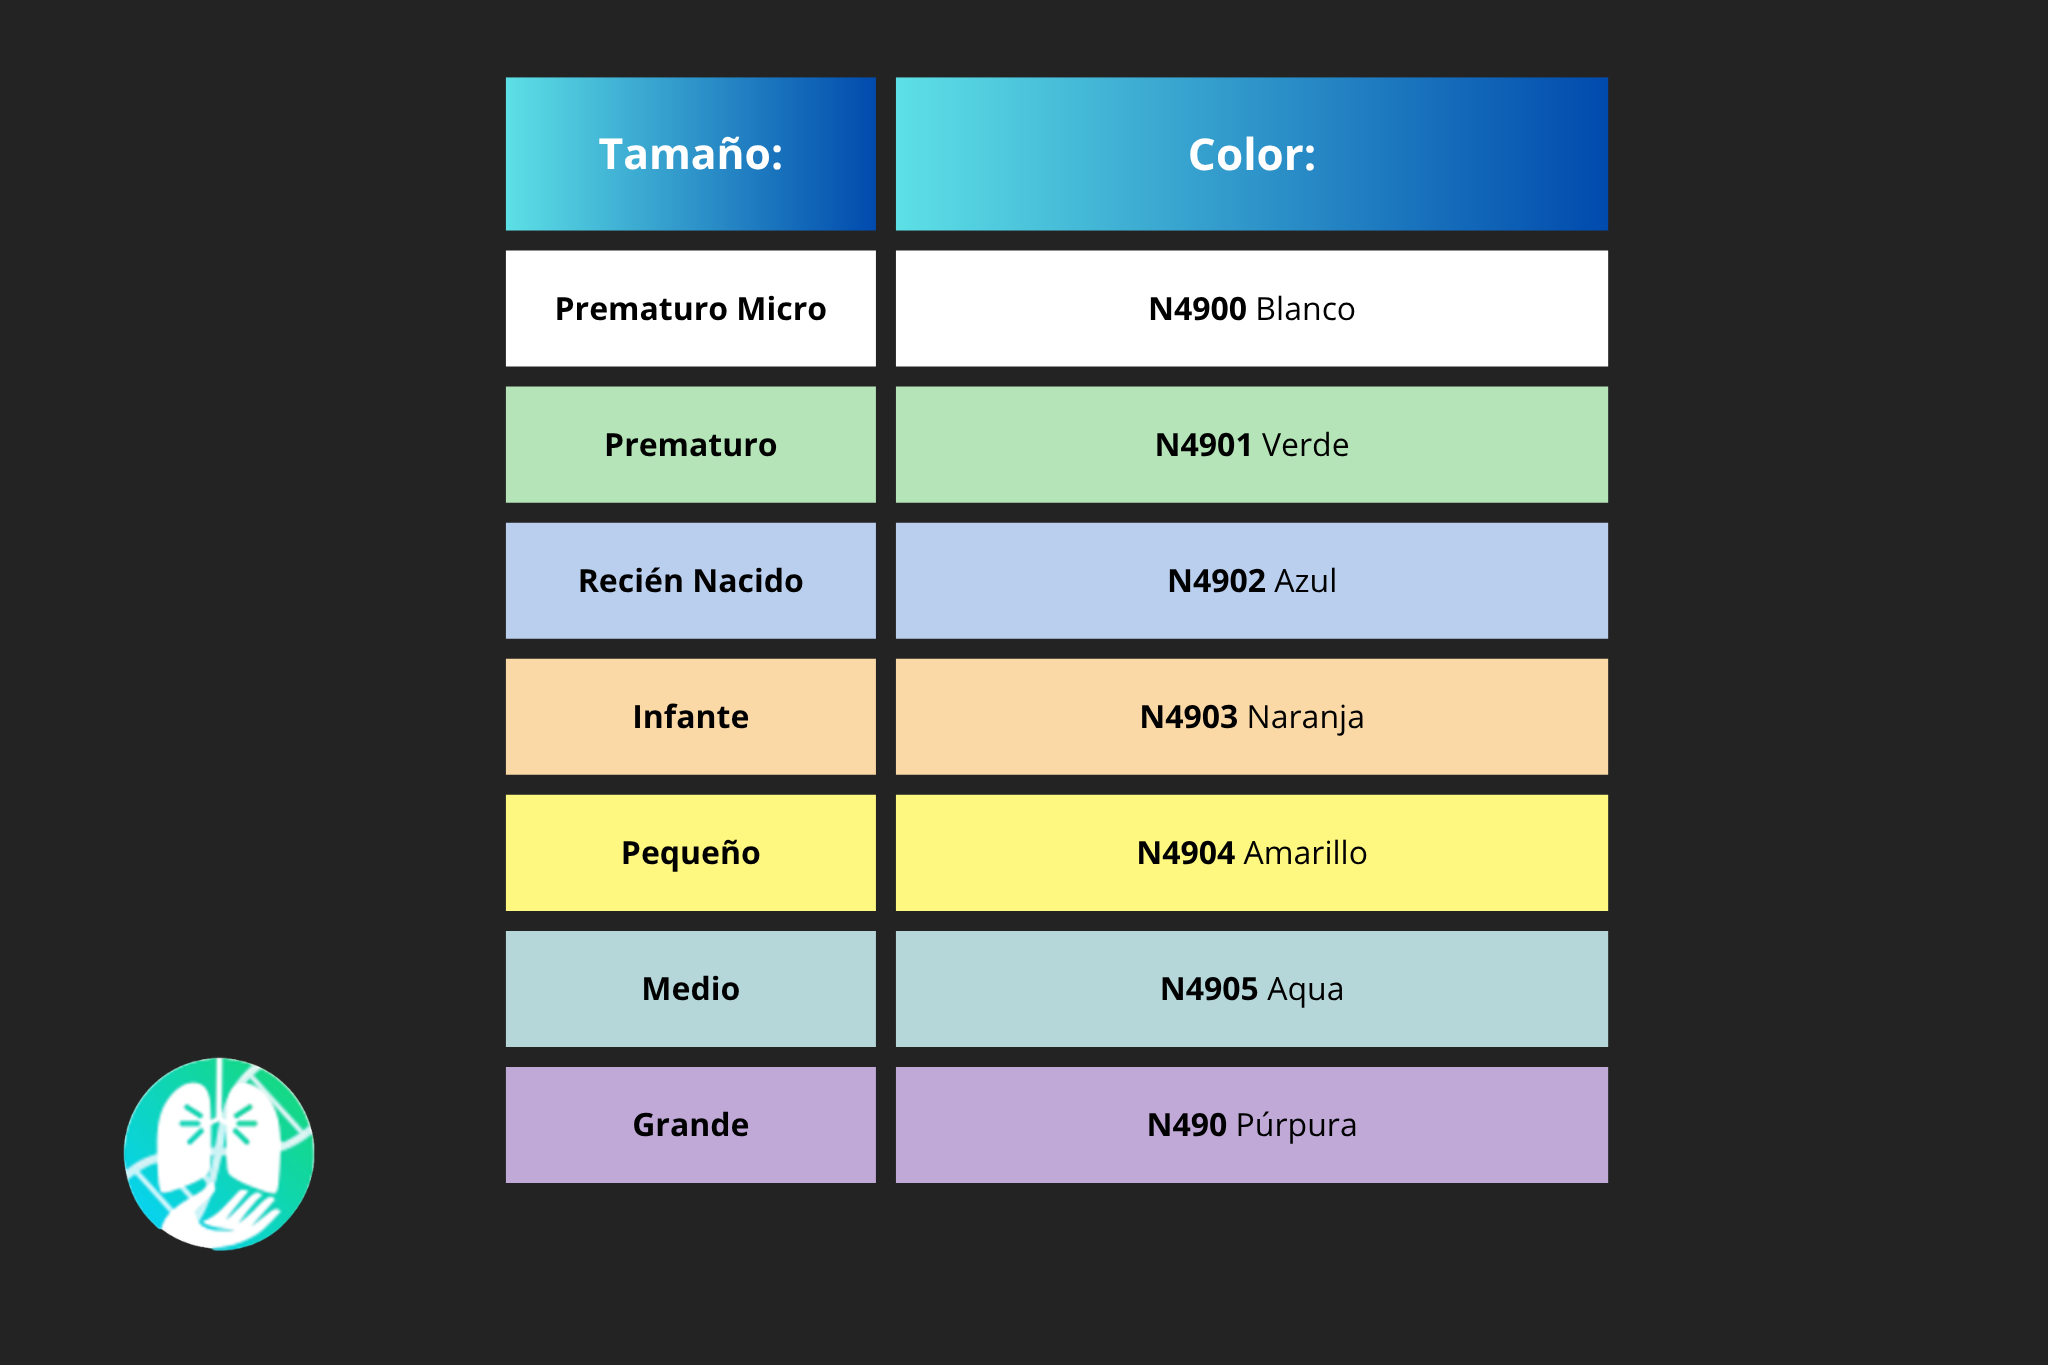Click the Prematuro Micro size cell
Screen dimensions: 2048x1365
(690, 308)
